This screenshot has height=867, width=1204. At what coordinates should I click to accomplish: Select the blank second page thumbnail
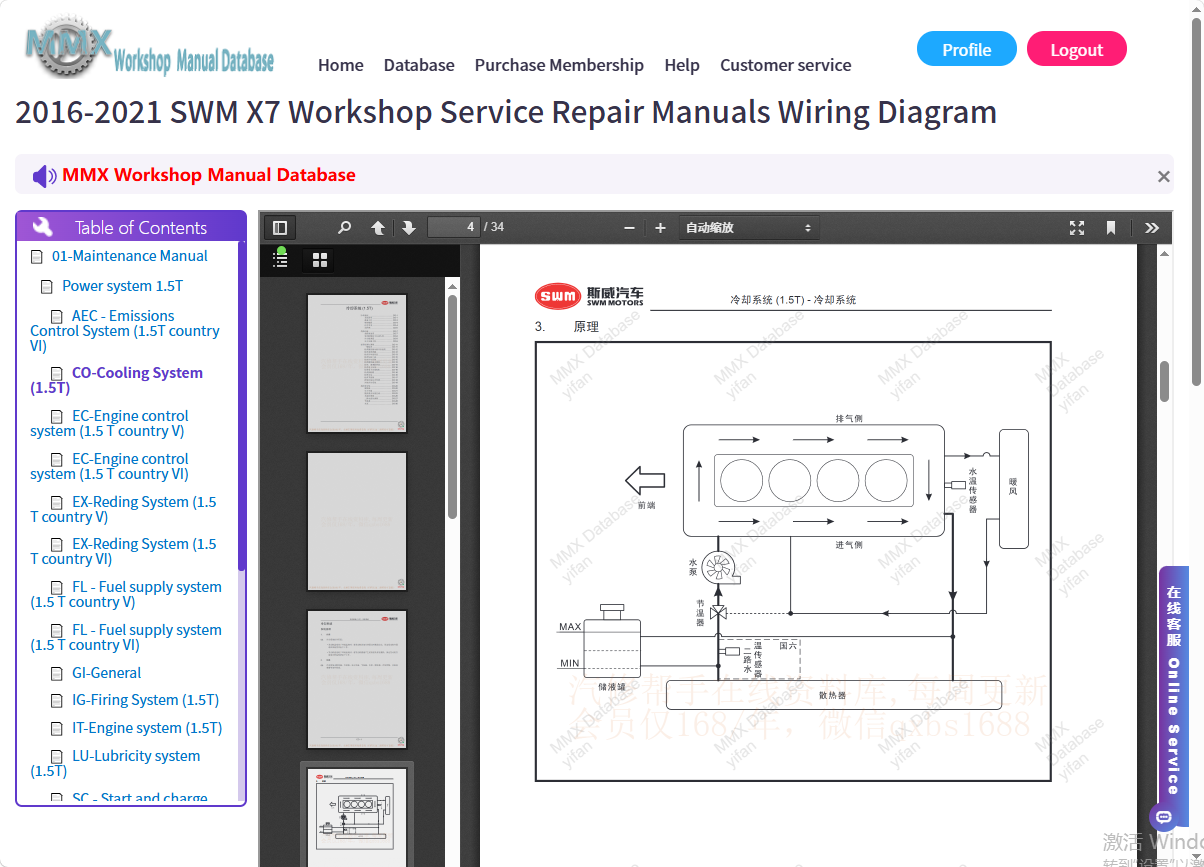coord(357,521)
